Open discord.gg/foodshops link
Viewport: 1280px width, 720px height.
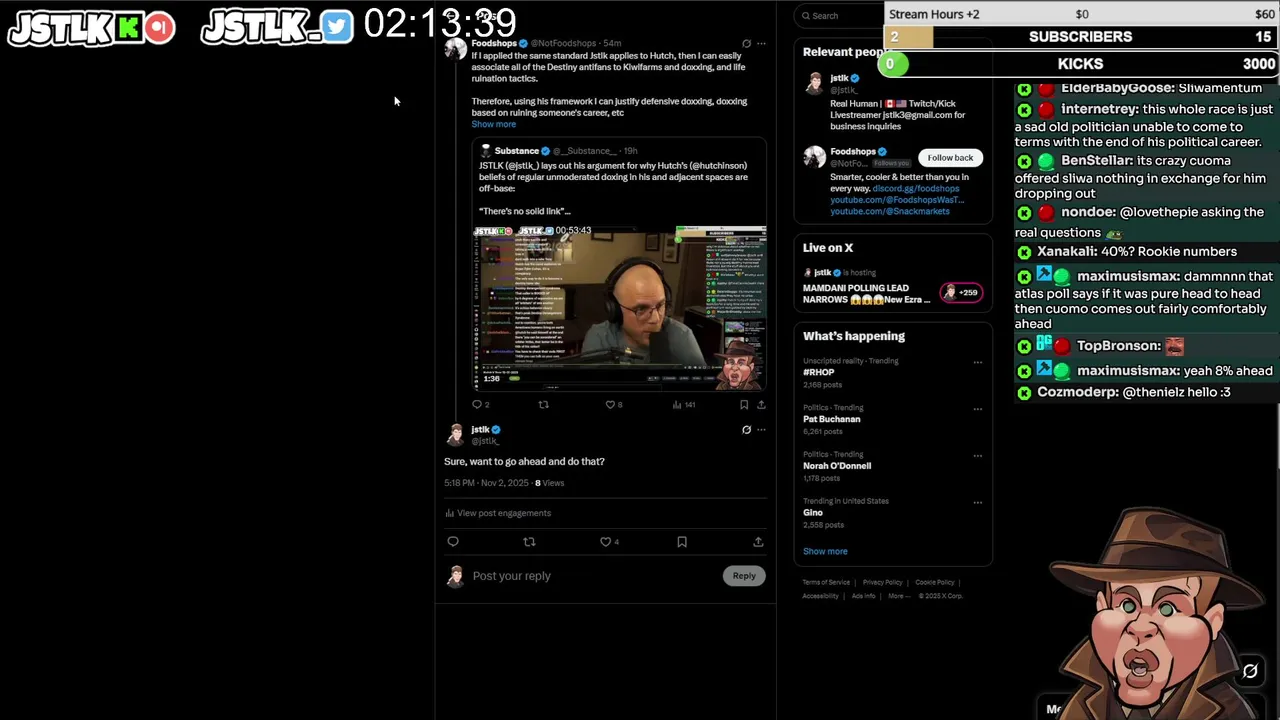coord(916,188)
